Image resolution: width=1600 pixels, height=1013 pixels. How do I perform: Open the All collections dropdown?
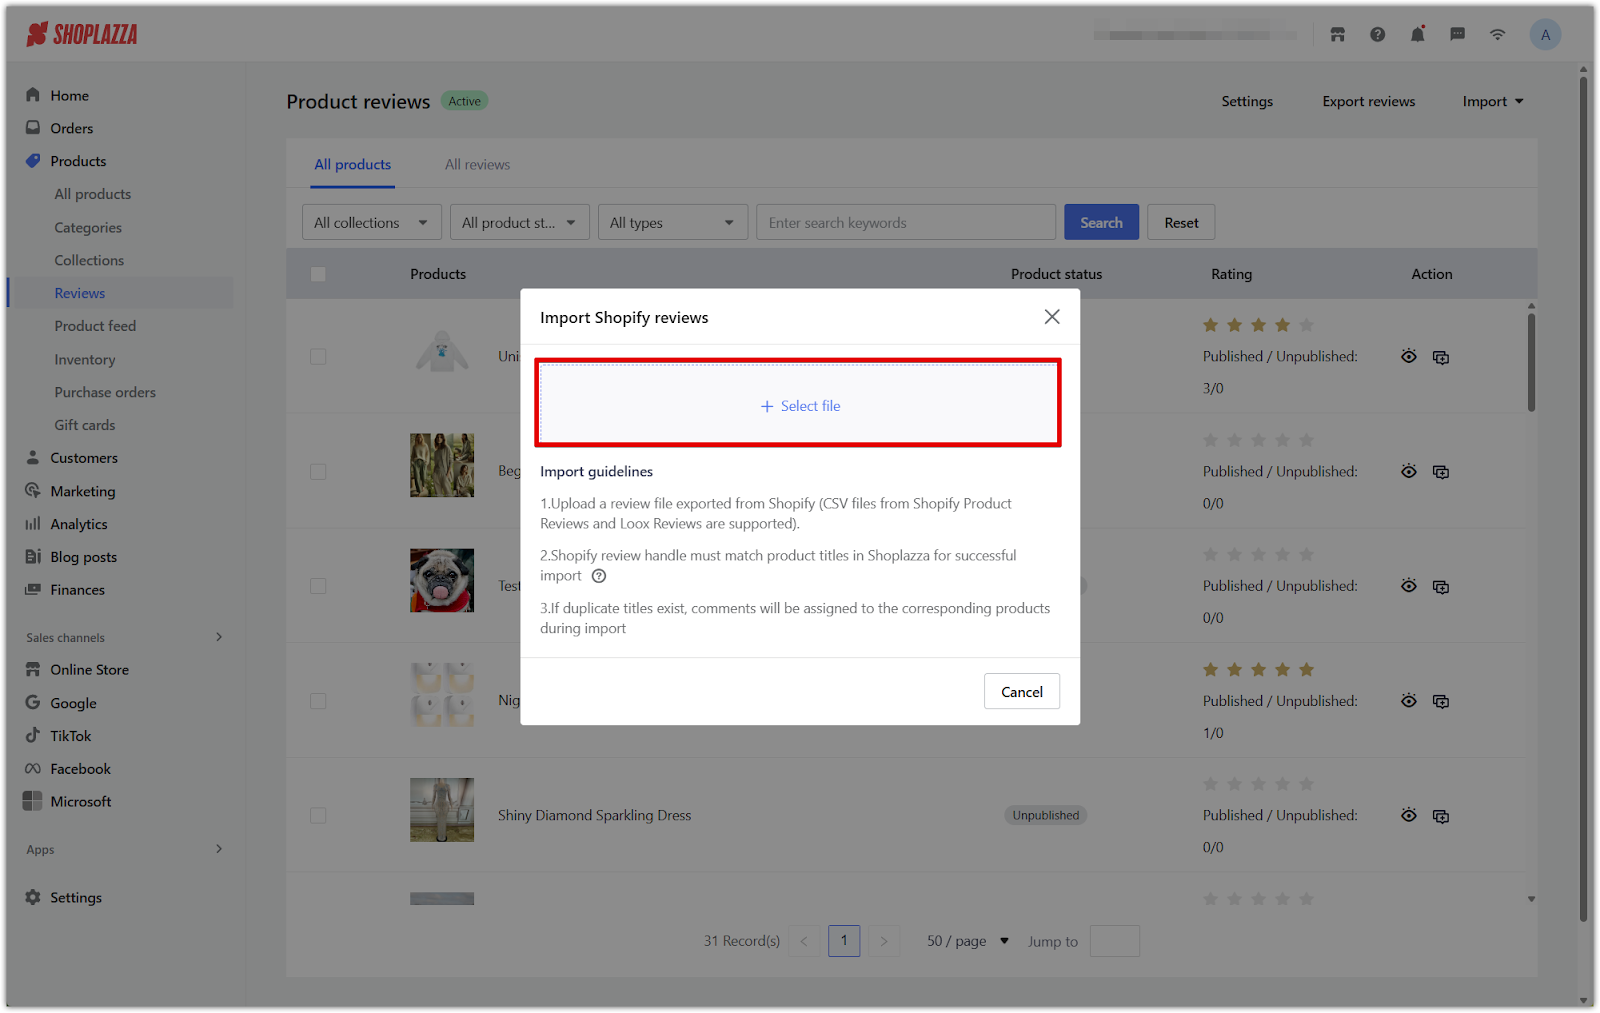click(x=372, y=223)
